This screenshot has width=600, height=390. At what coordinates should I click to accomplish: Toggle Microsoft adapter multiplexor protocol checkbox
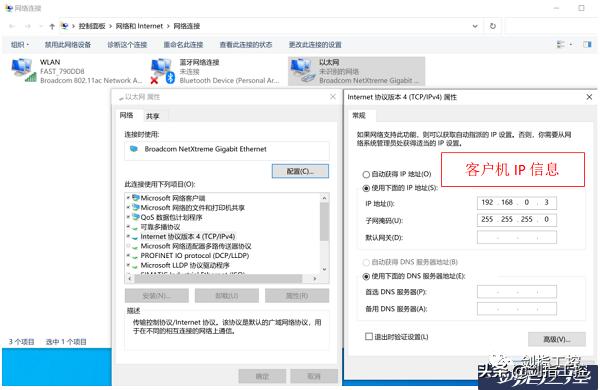click(x=128, y=246)
